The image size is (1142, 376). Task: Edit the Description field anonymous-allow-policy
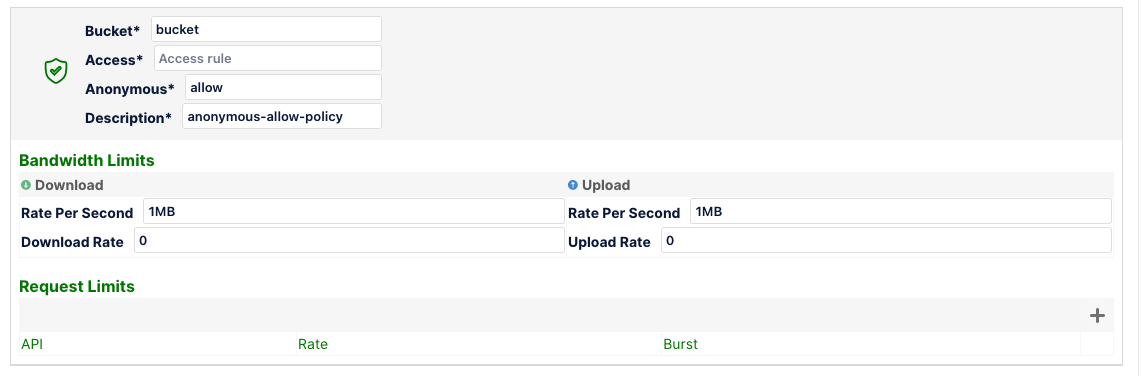[282, 116]
